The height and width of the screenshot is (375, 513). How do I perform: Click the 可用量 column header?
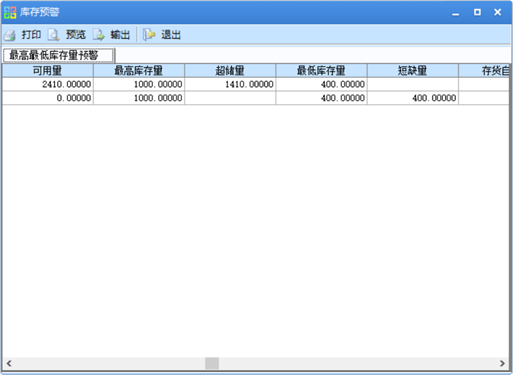[48, 71]
